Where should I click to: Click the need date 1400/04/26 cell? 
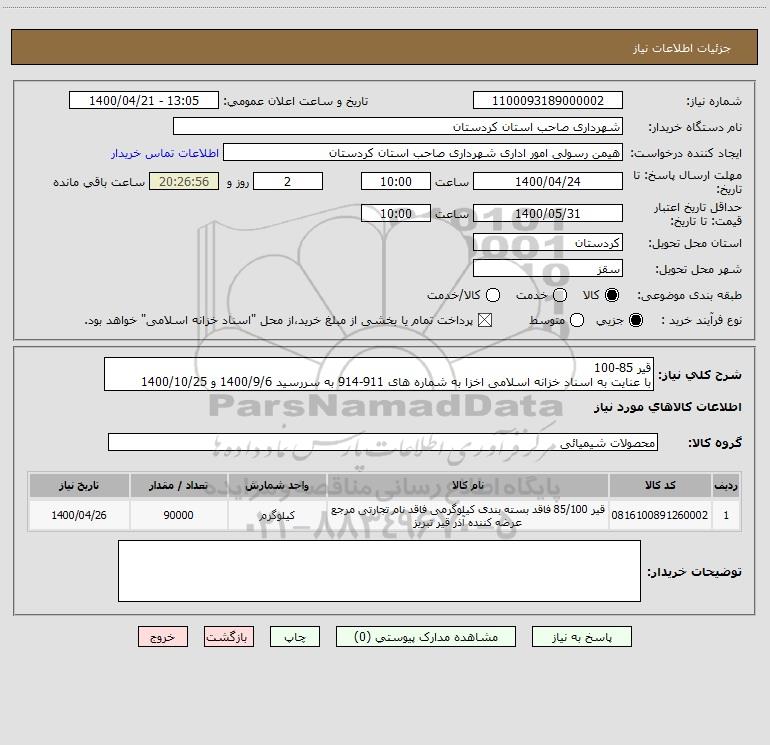click(x=79, y=515)
